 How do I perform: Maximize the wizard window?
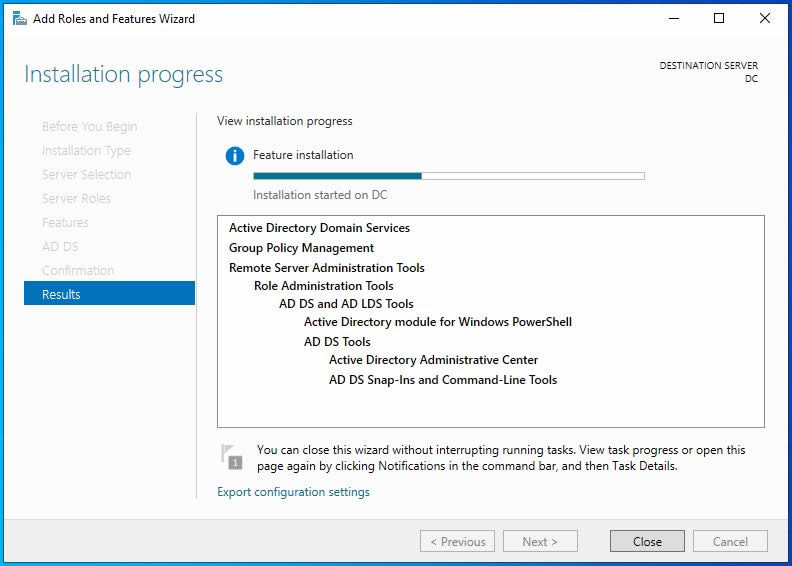coord(719,19)
